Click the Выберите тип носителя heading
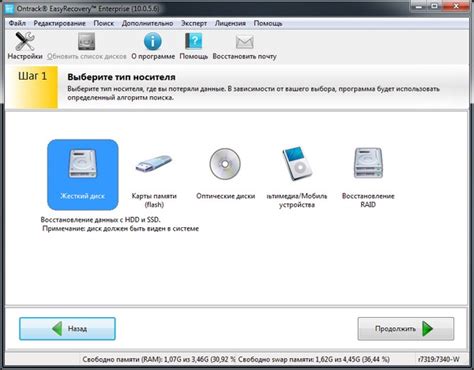The width and height of the screenshot is (474, 370). point(121,77)
